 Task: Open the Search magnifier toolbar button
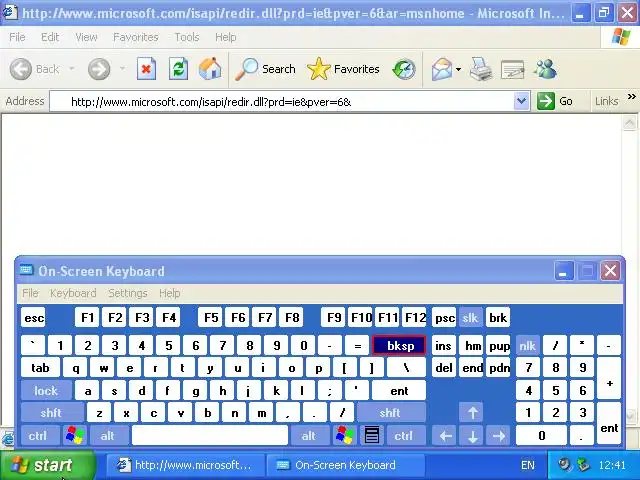(265, 69)
